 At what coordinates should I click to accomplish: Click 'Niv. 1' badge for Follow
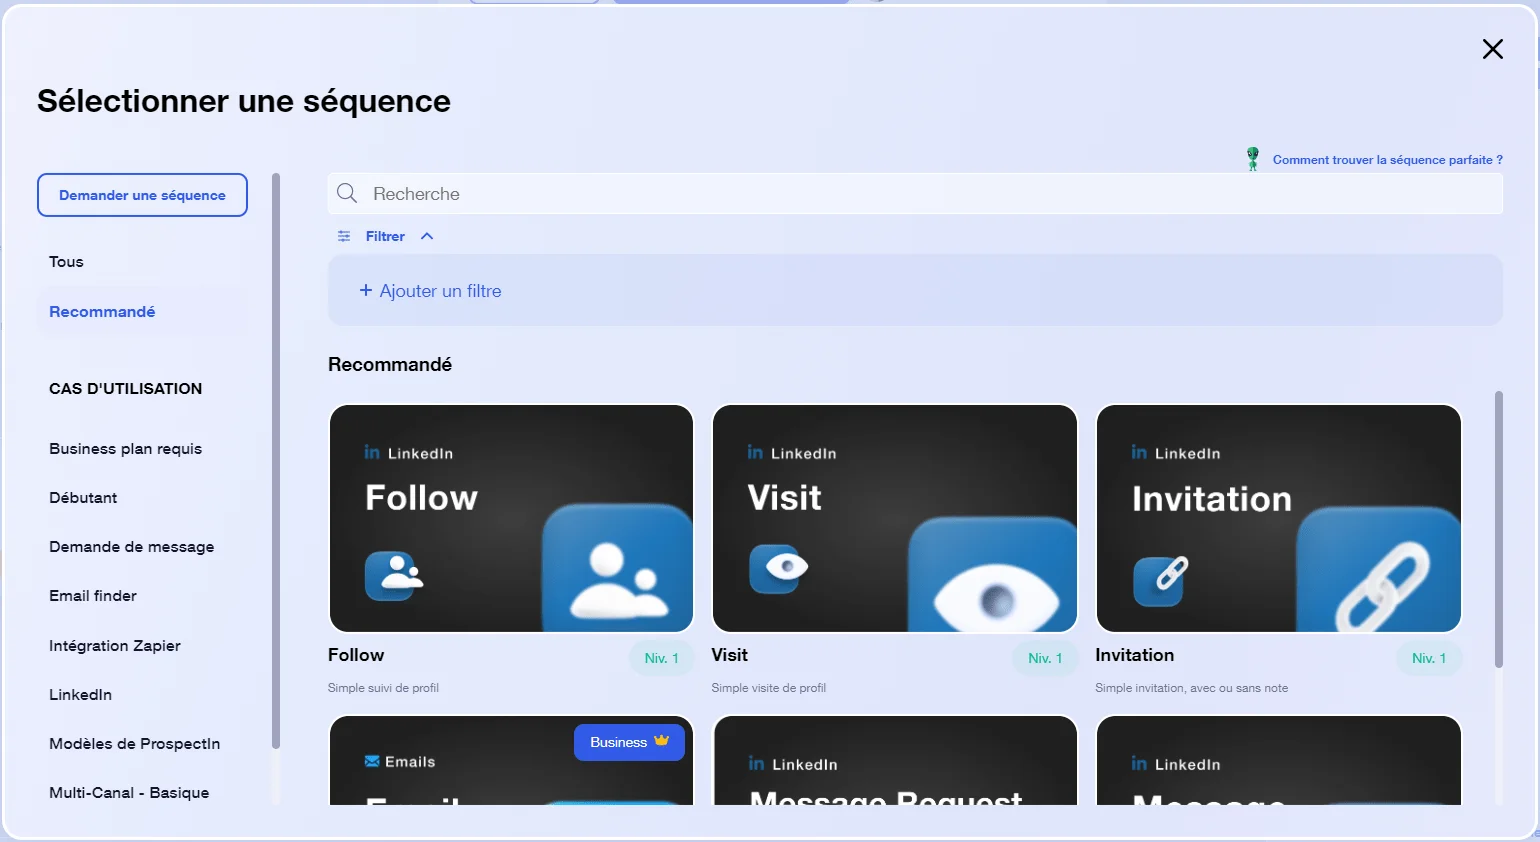point(661,658)
